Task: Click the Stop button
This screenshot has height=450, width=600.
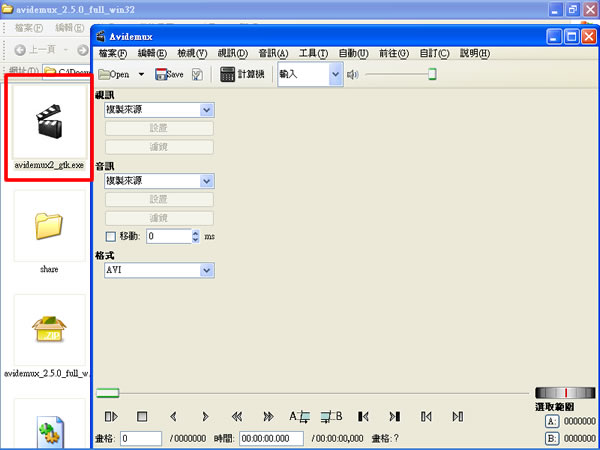Action: pyautogui.click(x=142, y=416)
